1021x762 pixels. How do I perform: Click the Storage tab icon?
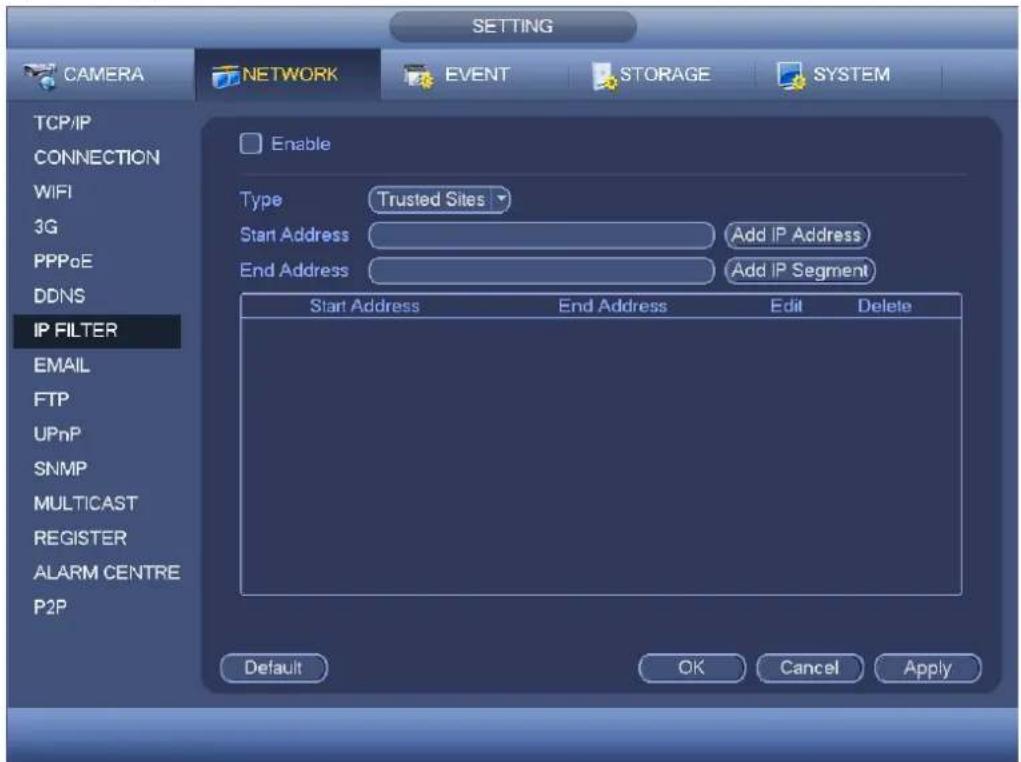point(604,76)
